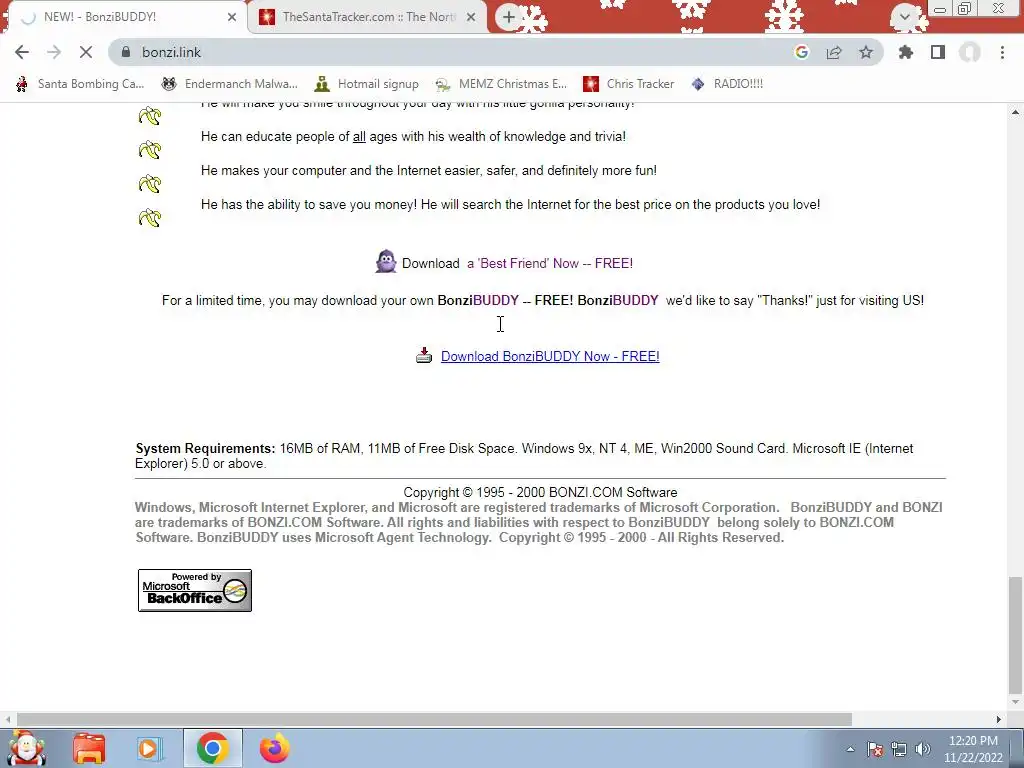Viewport: 1024px width, 768px height.
Task: Switch to TheSantaTracker.com tab
Action: (368, 17)
